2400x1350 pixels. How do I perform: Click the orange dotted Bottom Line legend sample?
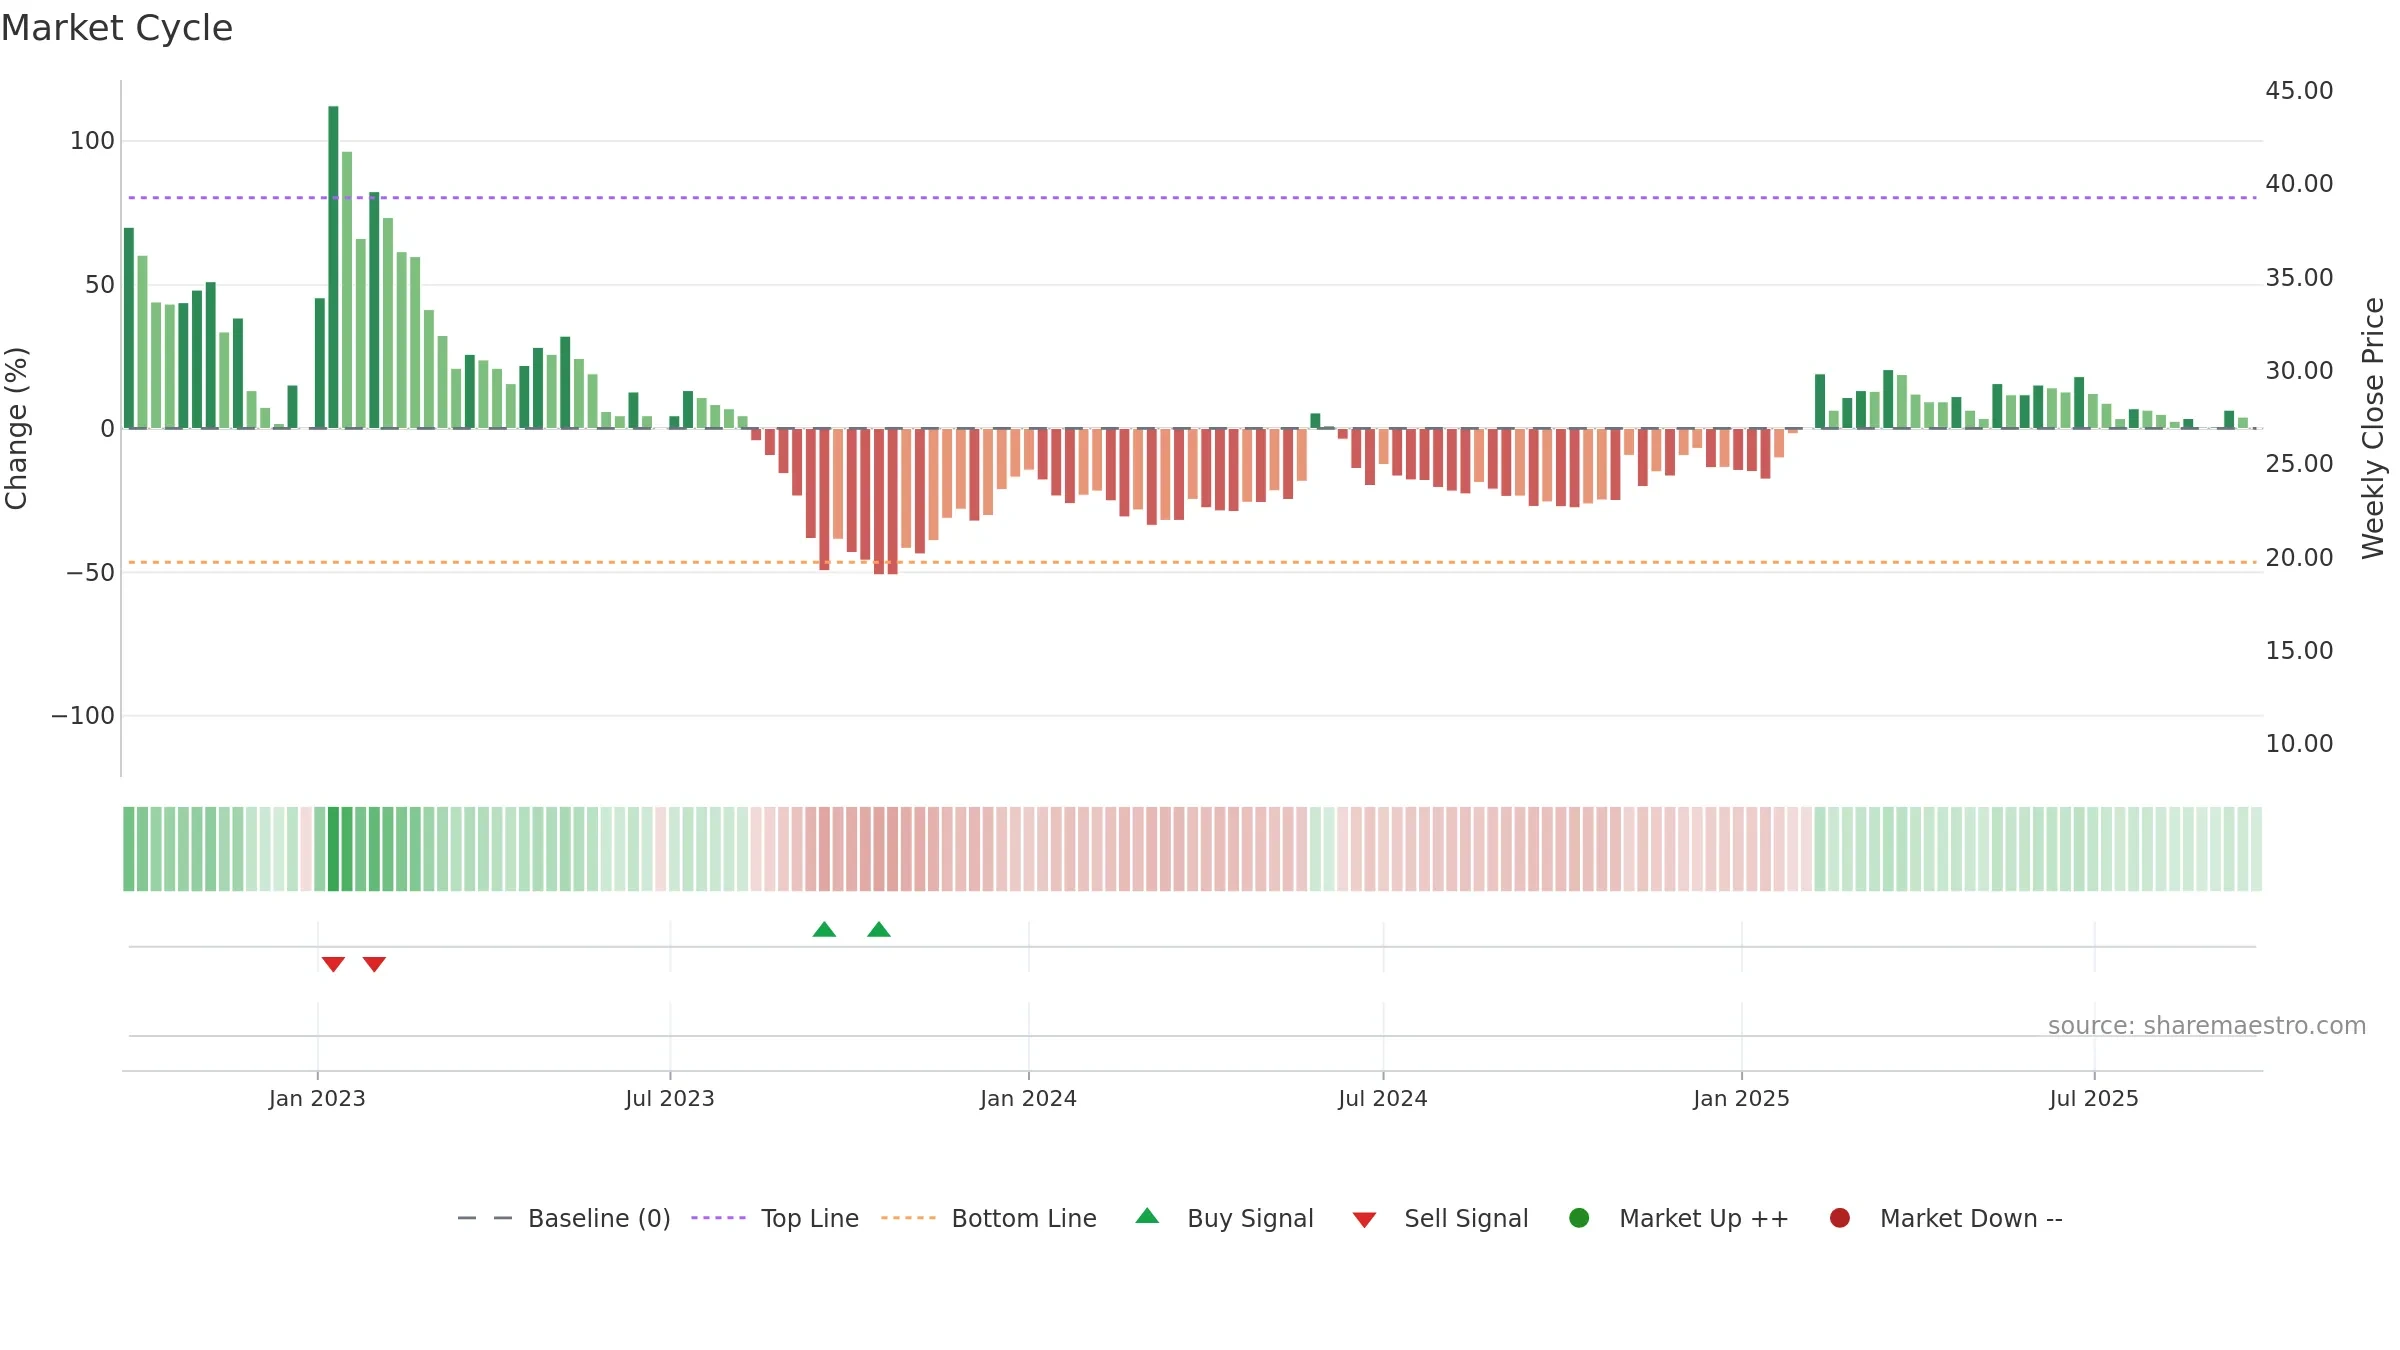908,1218
